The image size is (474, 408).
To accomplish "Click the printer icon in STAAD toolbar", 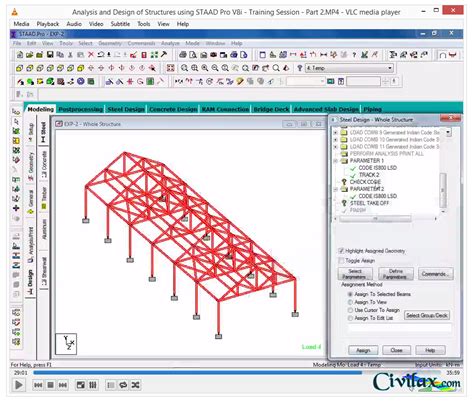I will tap(183, 55).
